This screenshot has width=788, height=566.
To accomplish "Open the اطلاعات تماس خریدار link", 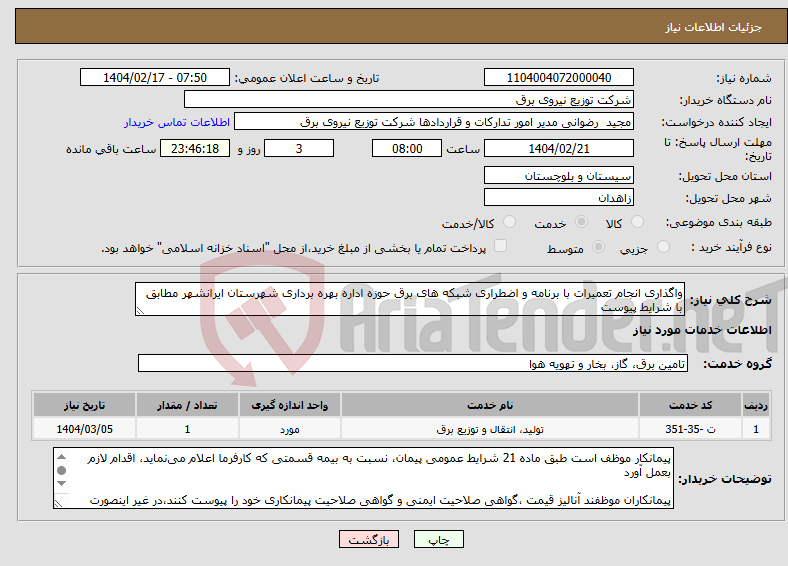I will click(177, 122).
